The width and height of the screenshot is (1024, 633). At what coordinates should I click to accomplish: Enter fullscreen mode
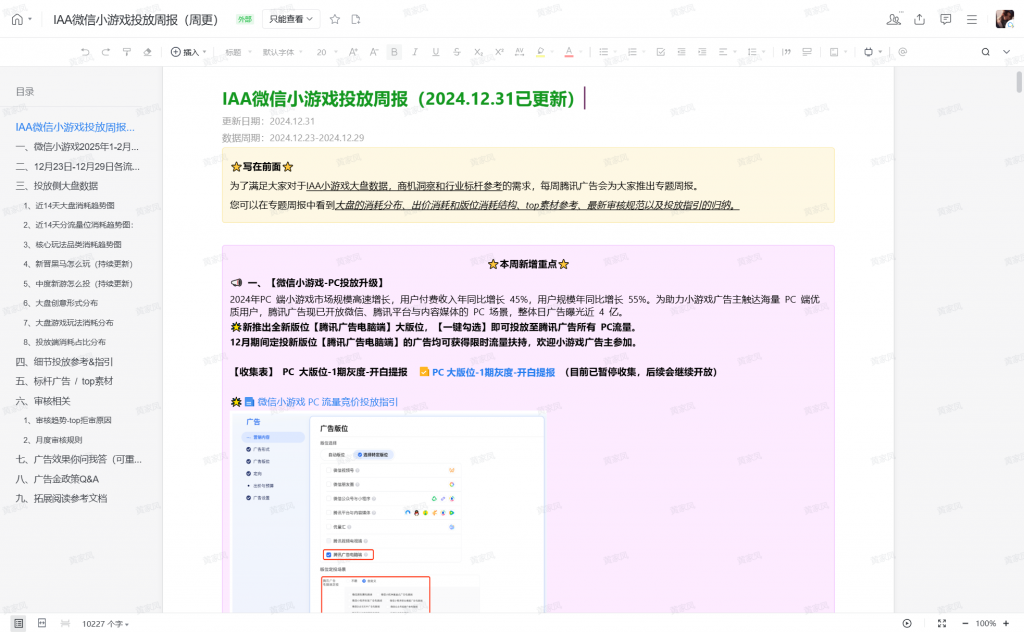point(942,624)
